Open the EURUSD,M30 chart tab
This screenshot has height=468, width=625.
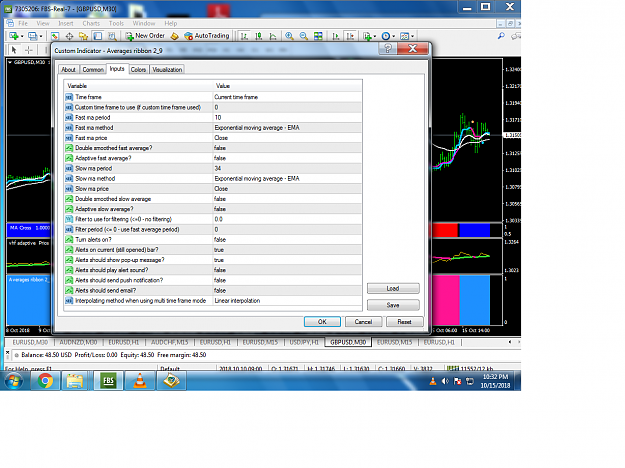coord(30,342)
